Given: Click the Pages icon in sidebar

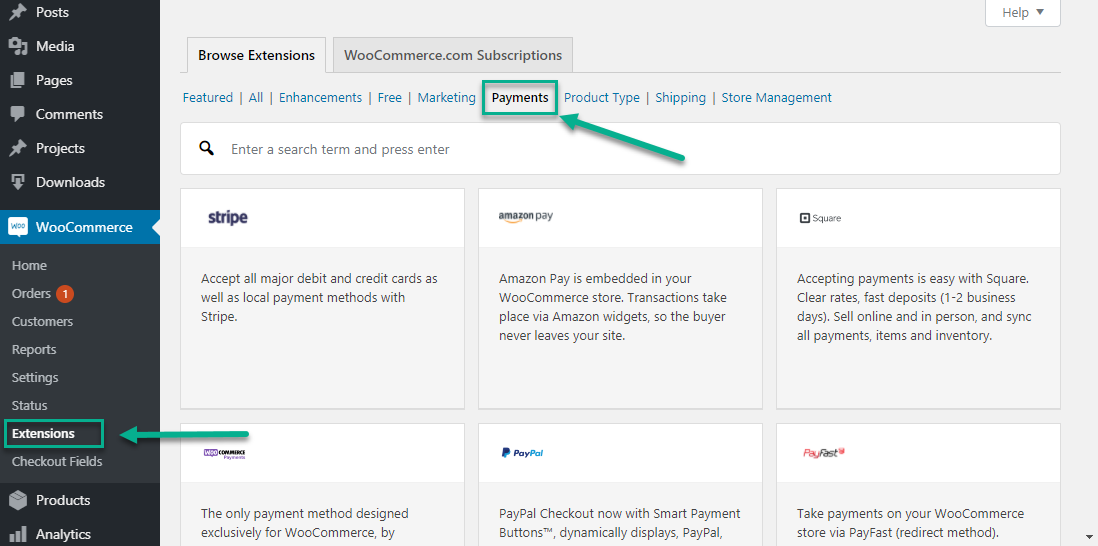Looking at the screenshot, I should 18,80.
